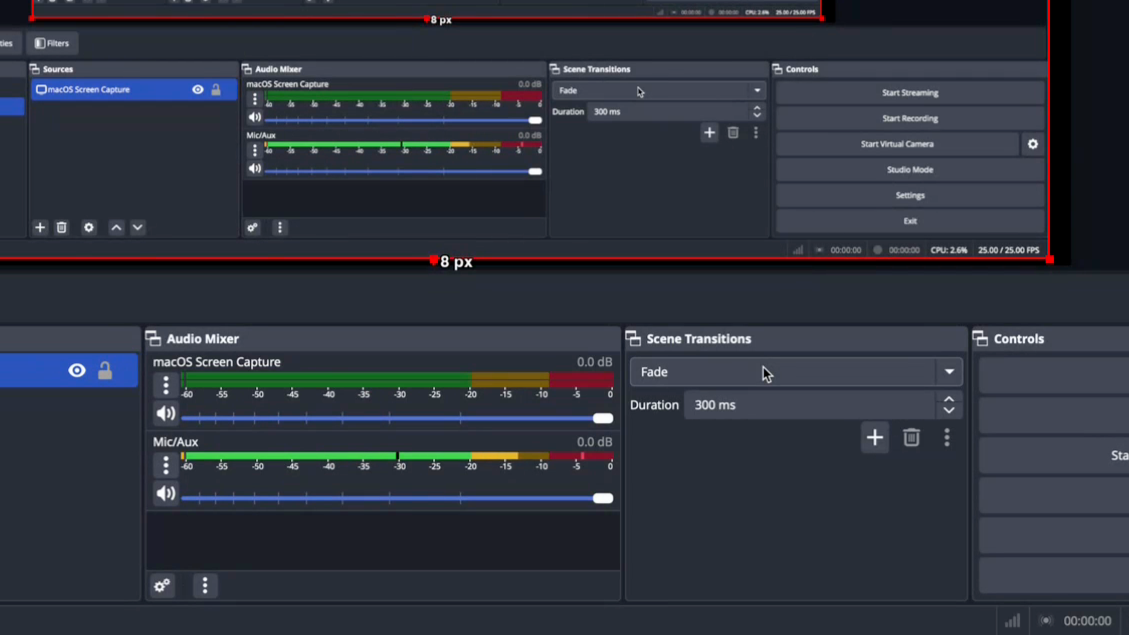The width and height of the screenshot is (1129, 635).
Task: Open Advanced Audio Properties gear in enlarged Audio Mixer
Action: tap(162, 586)
